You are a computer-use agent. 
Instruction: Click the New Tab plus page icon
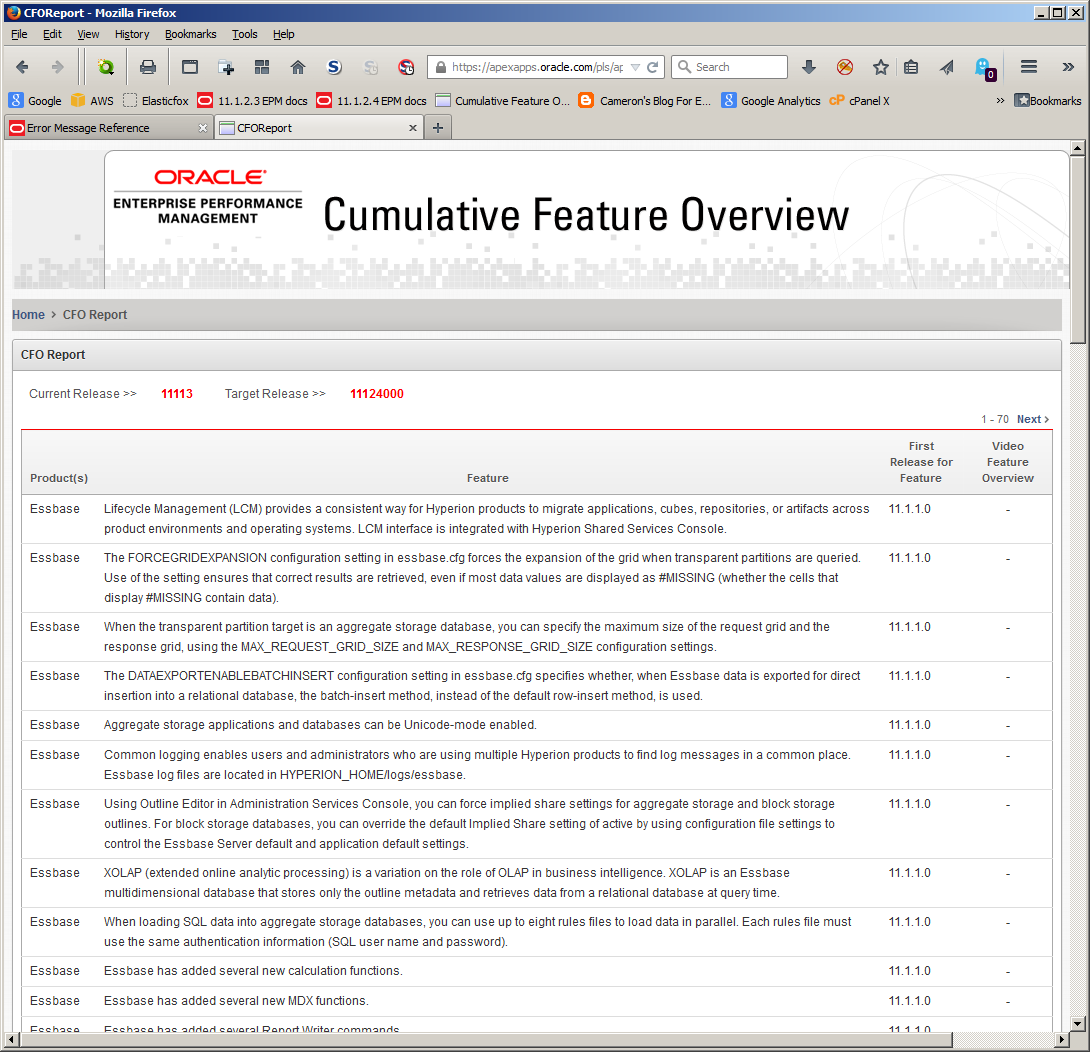[226, 67]
